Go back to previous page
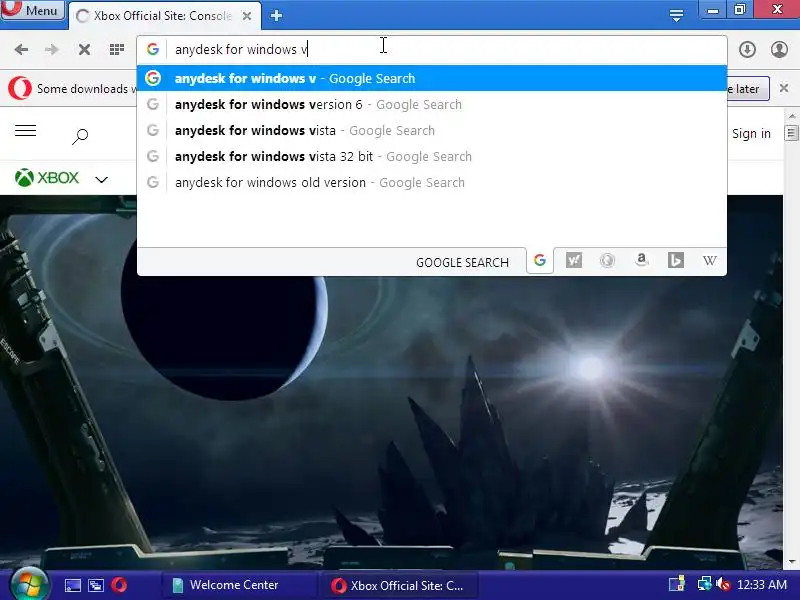The height and width of the screenshot is (600, 800). pos(21,49)
